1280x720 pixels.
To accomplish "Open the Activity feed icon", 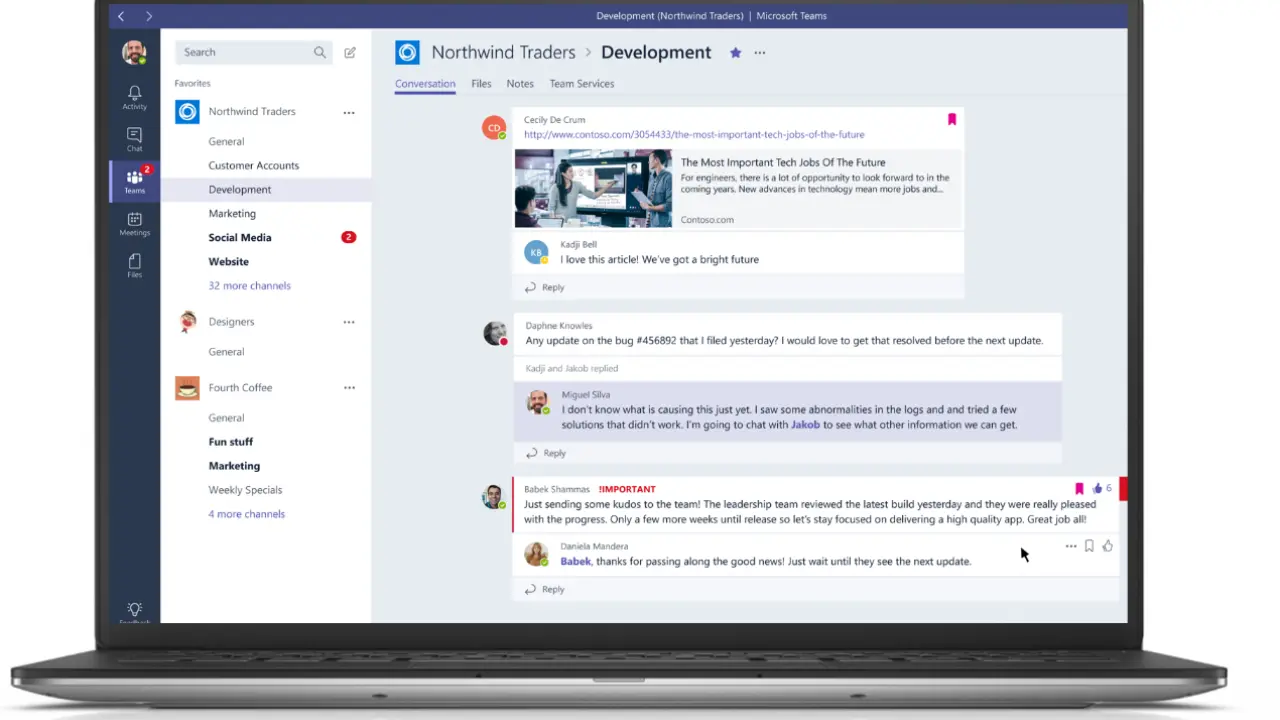I will [x=134, y=96].
